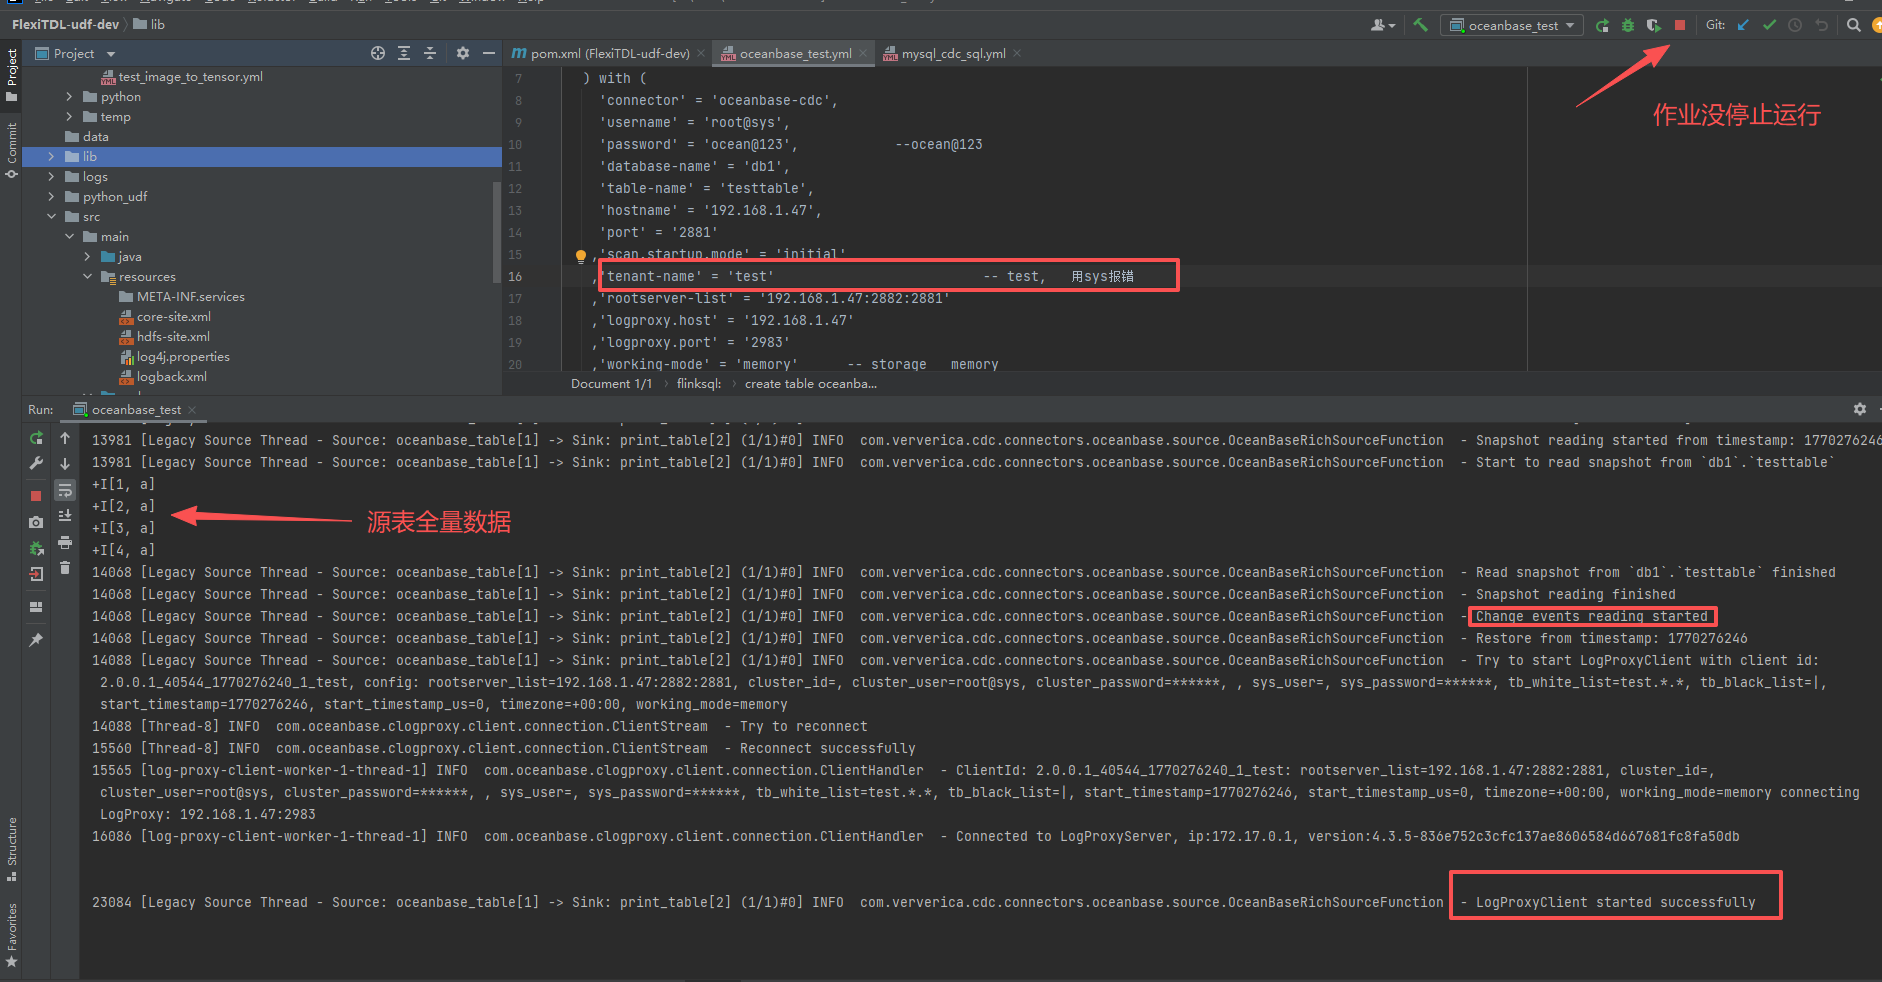The width and height of the screenshot is (1882, 982).
Task: Expand the python folder in project tree
Action: pyautogui.click(x=69, y=97)
